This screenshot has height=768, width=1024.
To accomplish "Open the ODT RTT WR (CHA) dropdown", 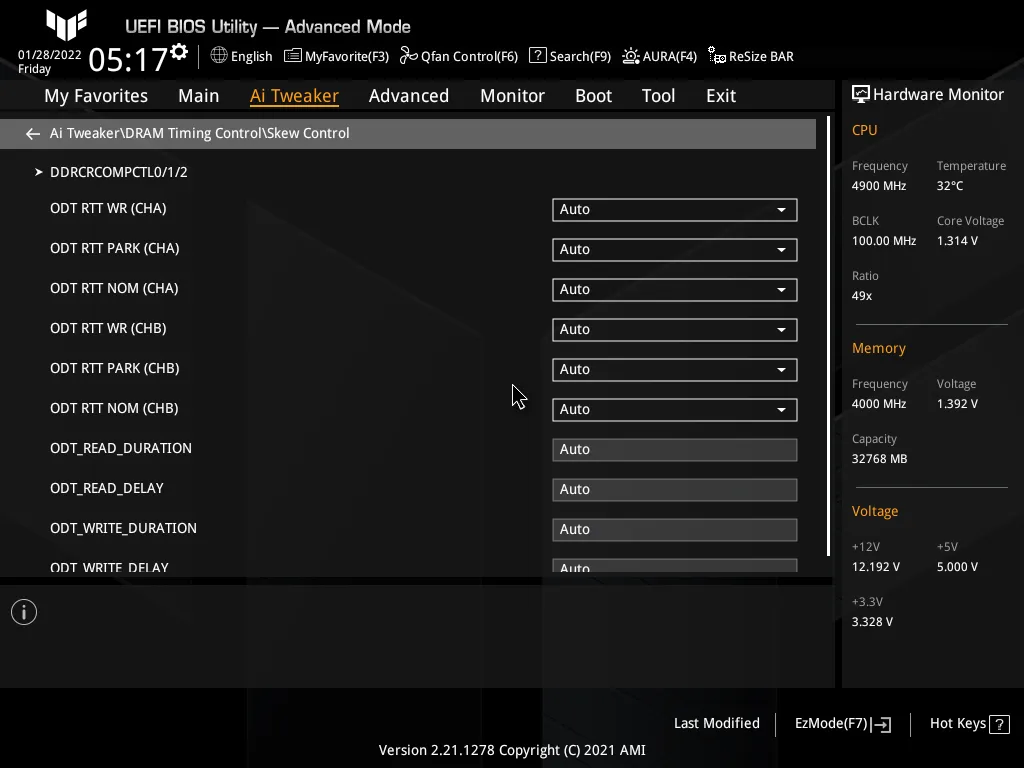I will click(675, 210).
